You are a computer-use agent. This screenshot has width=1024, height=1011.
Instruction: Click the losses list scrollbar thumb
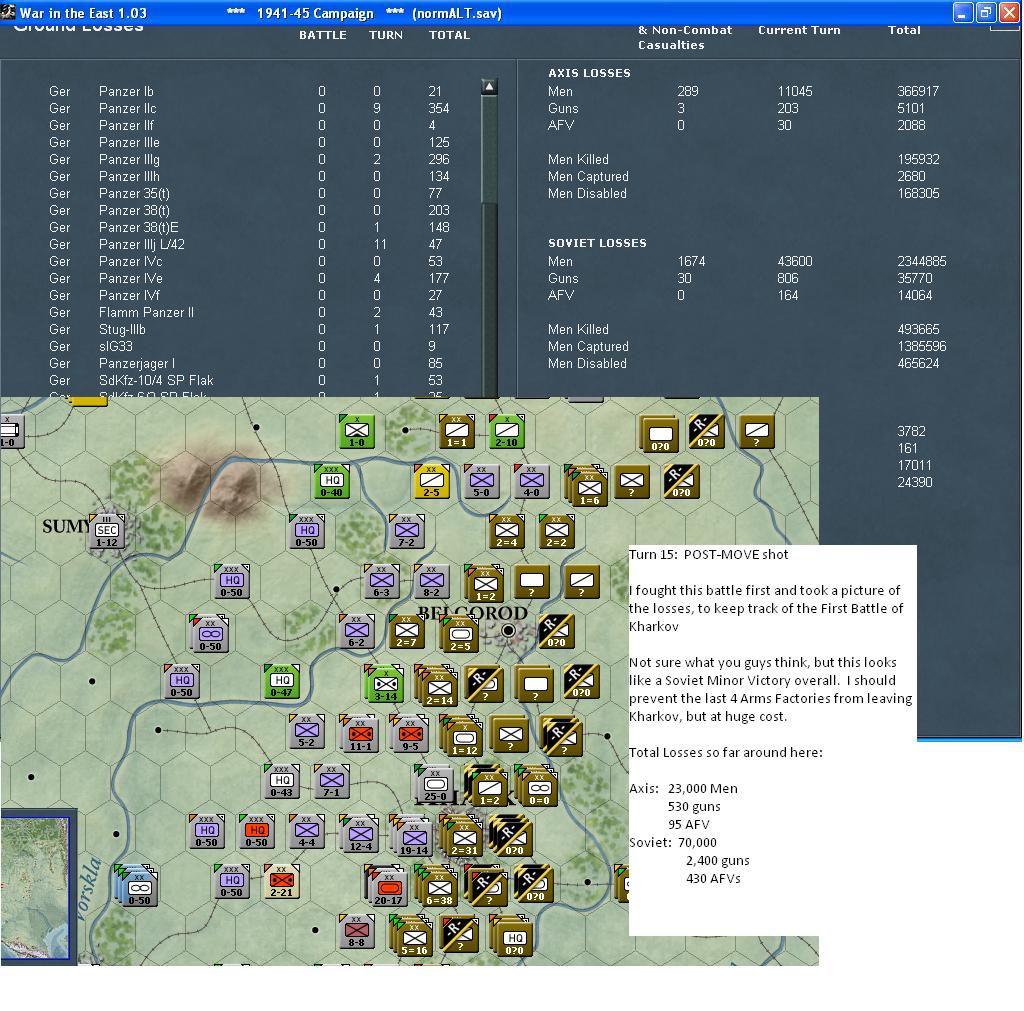pyautogui.click(x=489, y=150)
